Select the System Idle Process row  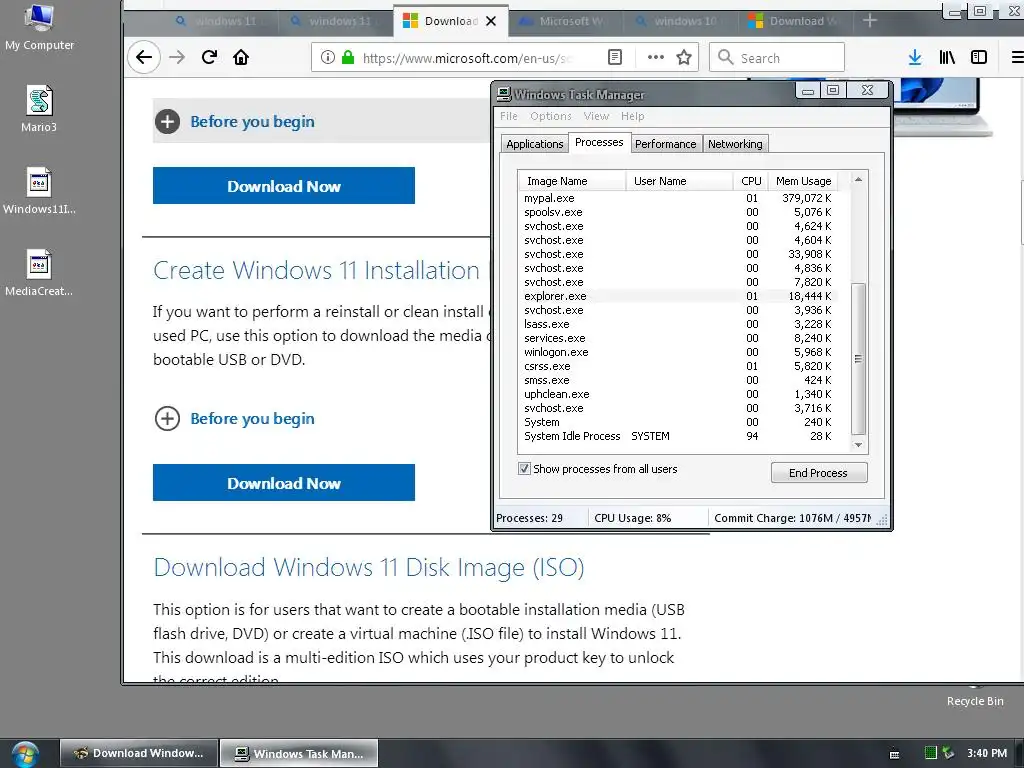pyautogui.click(x=678, y=436)
